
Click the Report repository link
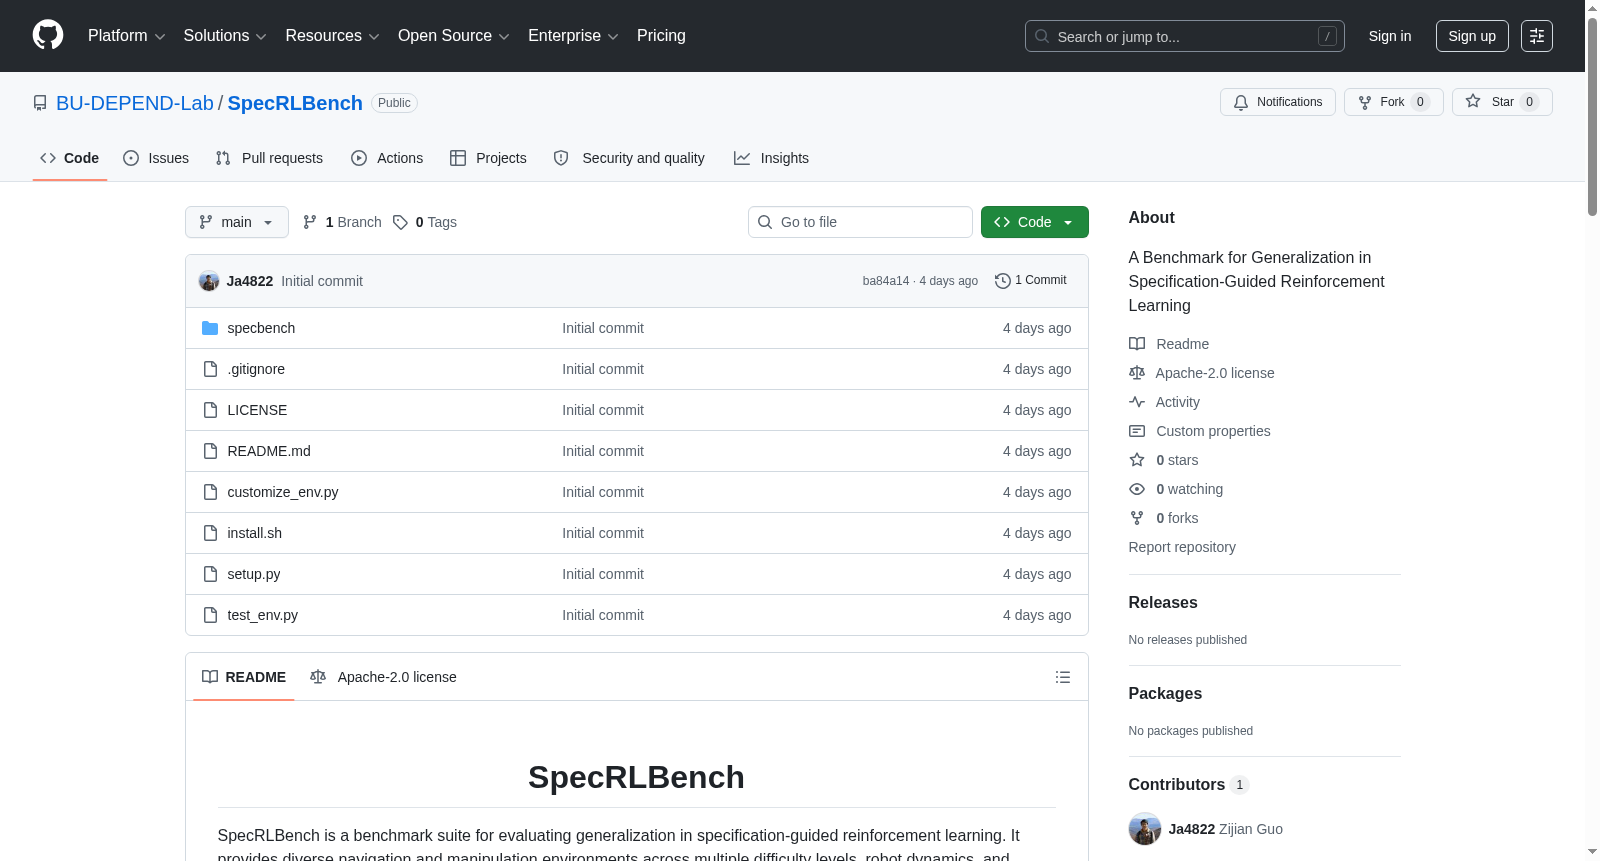pyautogui.click(x=1182, y=547)
